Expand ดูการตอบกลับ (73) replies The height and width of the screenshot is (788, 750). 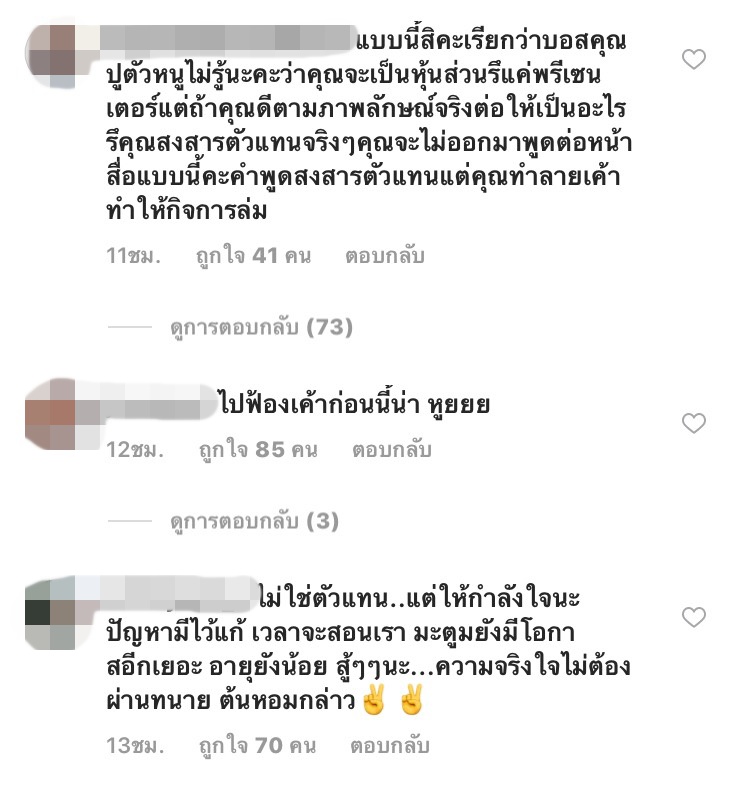(x=261, y=327)
